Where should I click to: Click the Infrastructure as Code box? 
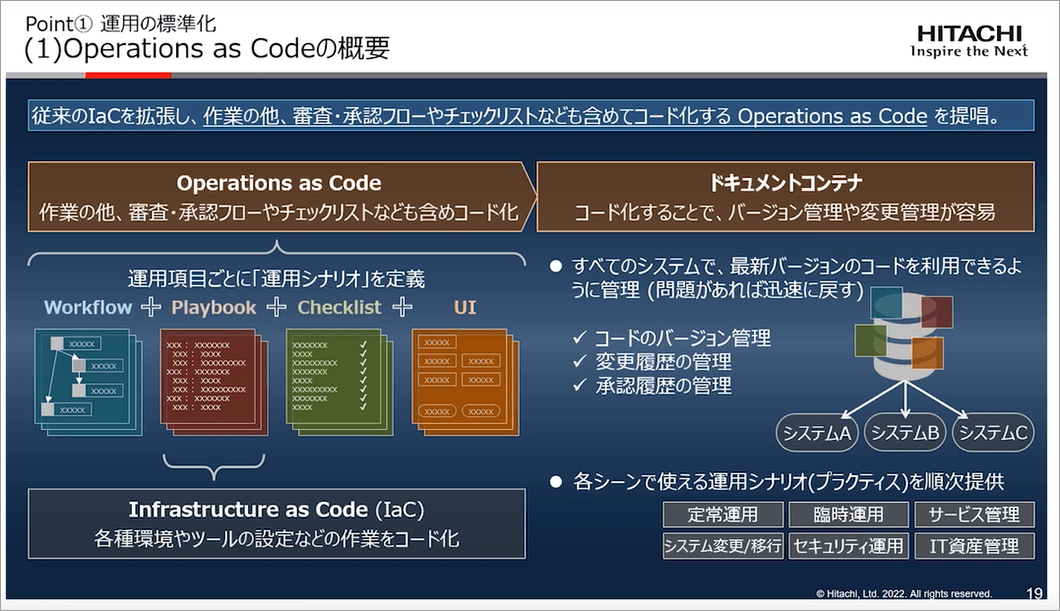click(277, 523)
